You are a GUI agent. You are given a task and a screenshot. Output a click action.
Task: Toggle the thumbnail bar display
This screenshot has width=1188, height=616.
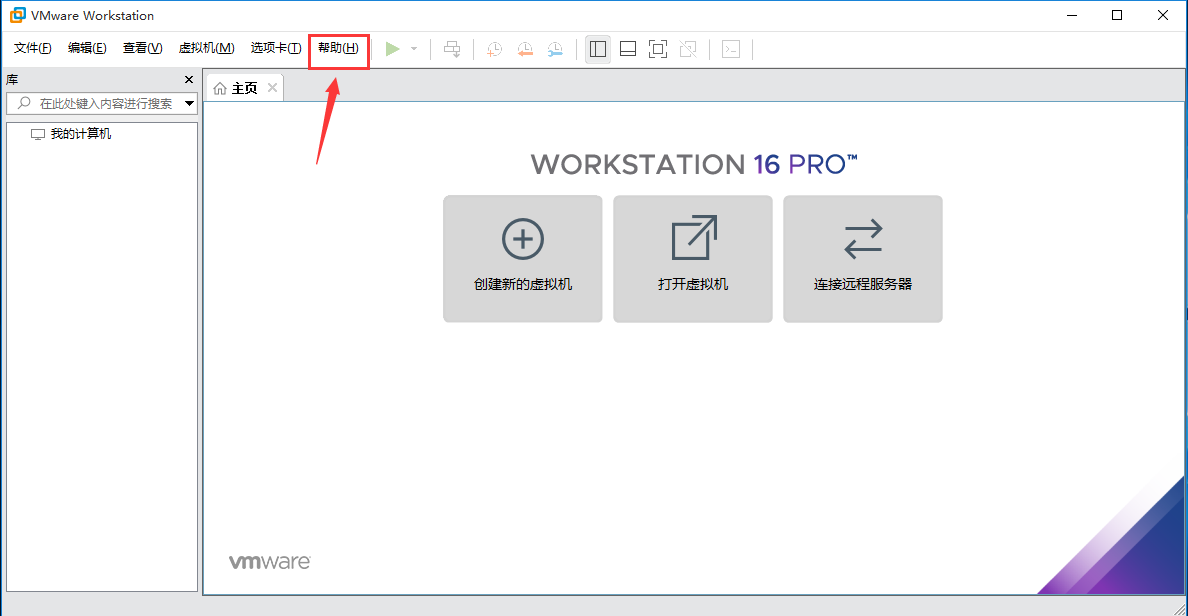(627, 48)
